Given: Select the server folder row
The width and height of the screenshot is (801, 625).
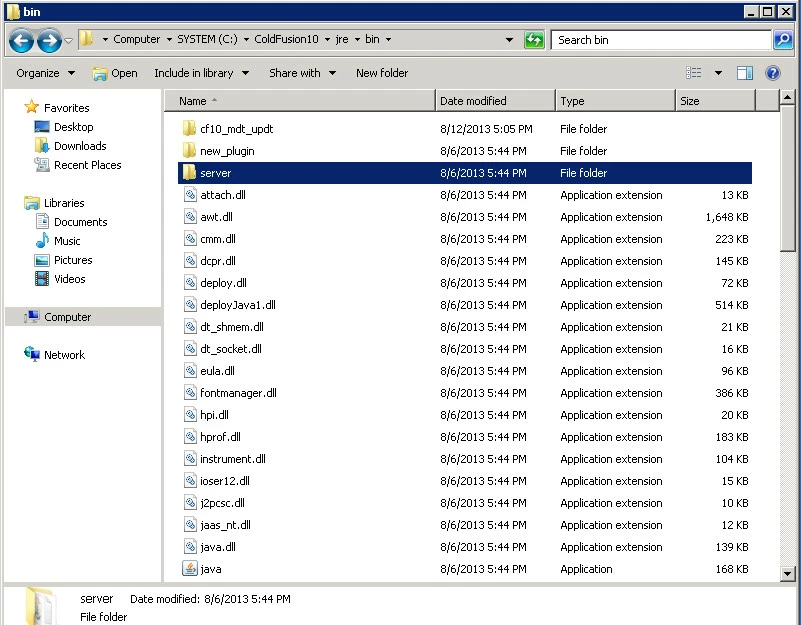Looking at the screenshot, I should (465, 173).
